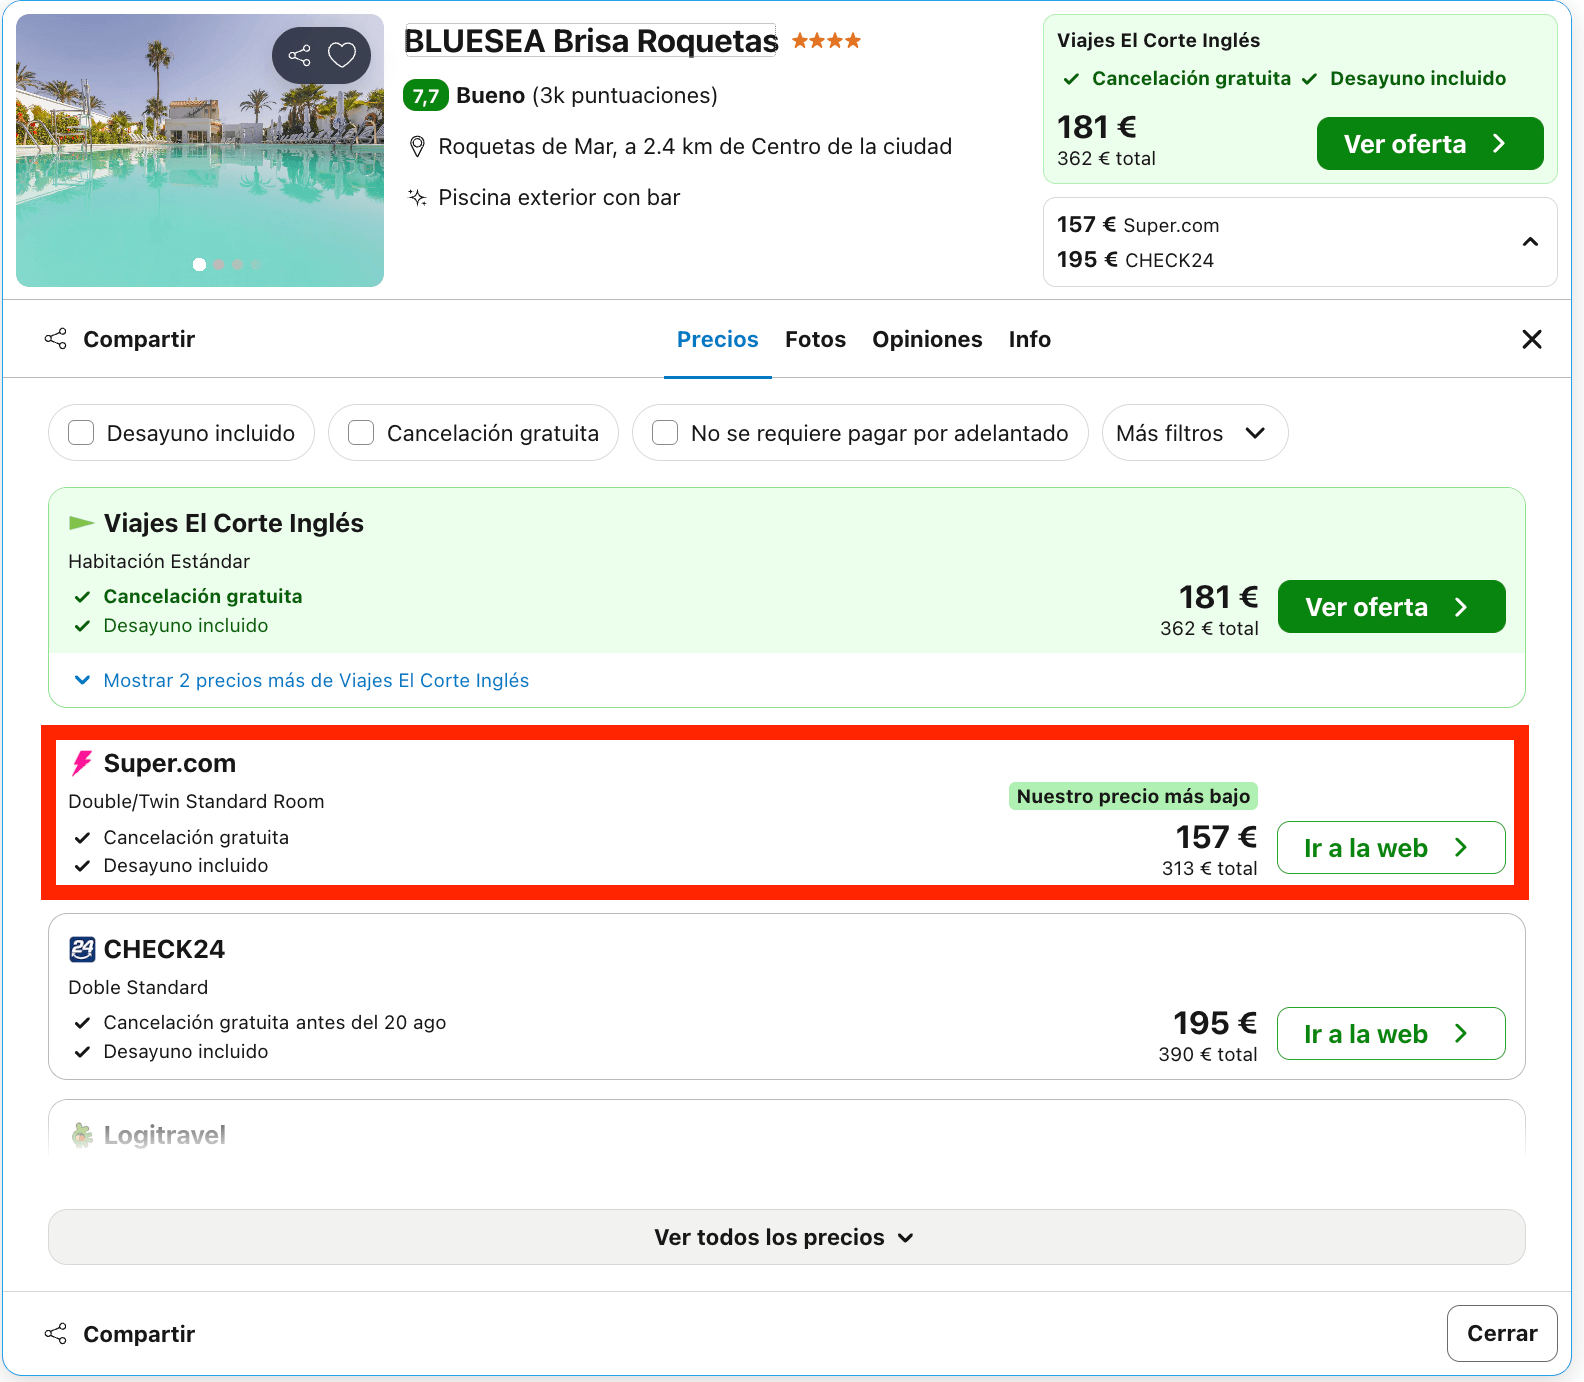Click share icon next to top Compartir
This screenshot has height=1382, width=1584.
click(x=56, y=339)
